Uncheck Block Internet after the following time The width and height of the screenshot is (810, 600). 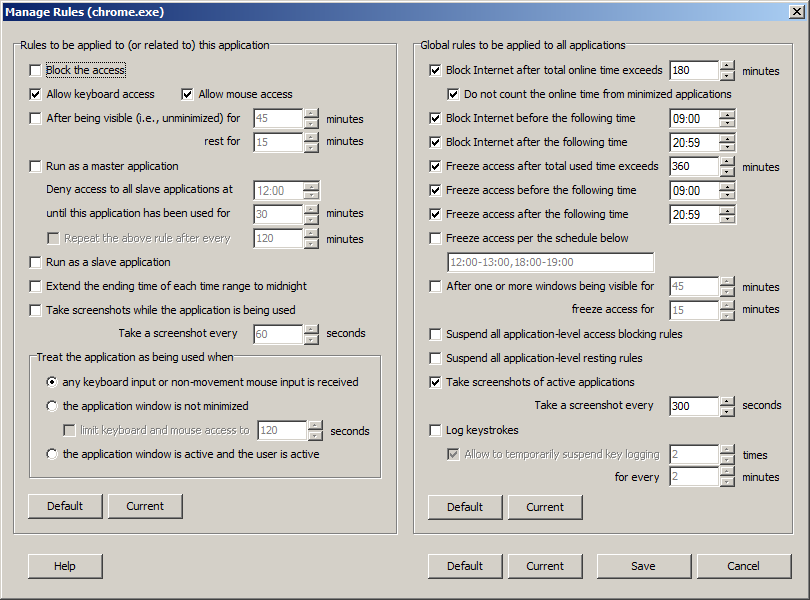(x=435, y=142)
